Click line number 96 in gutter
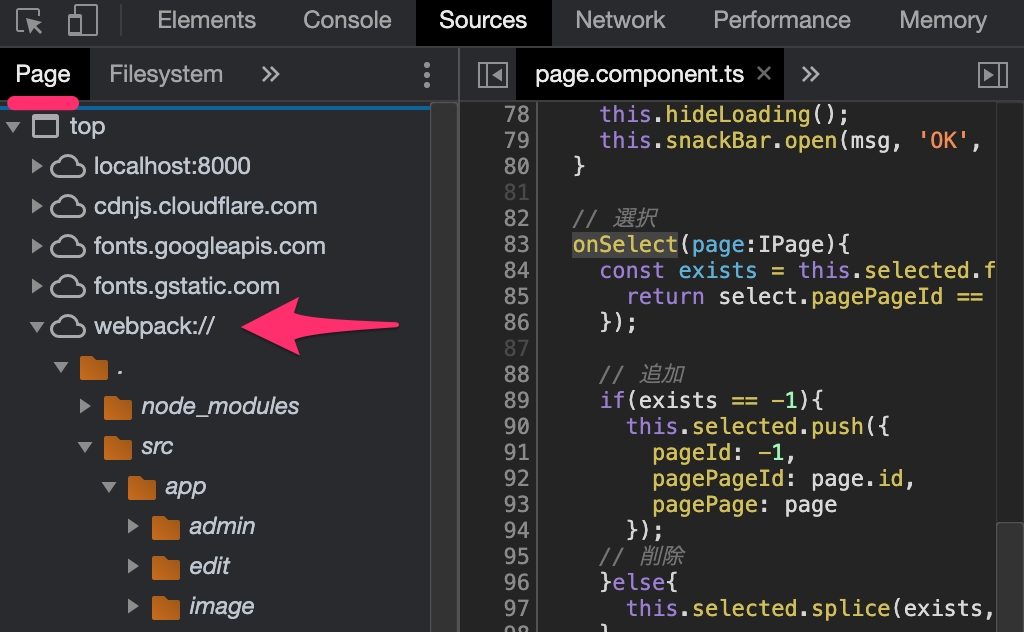The width and height of the screenshot is (1024, 632). point(516,582)
